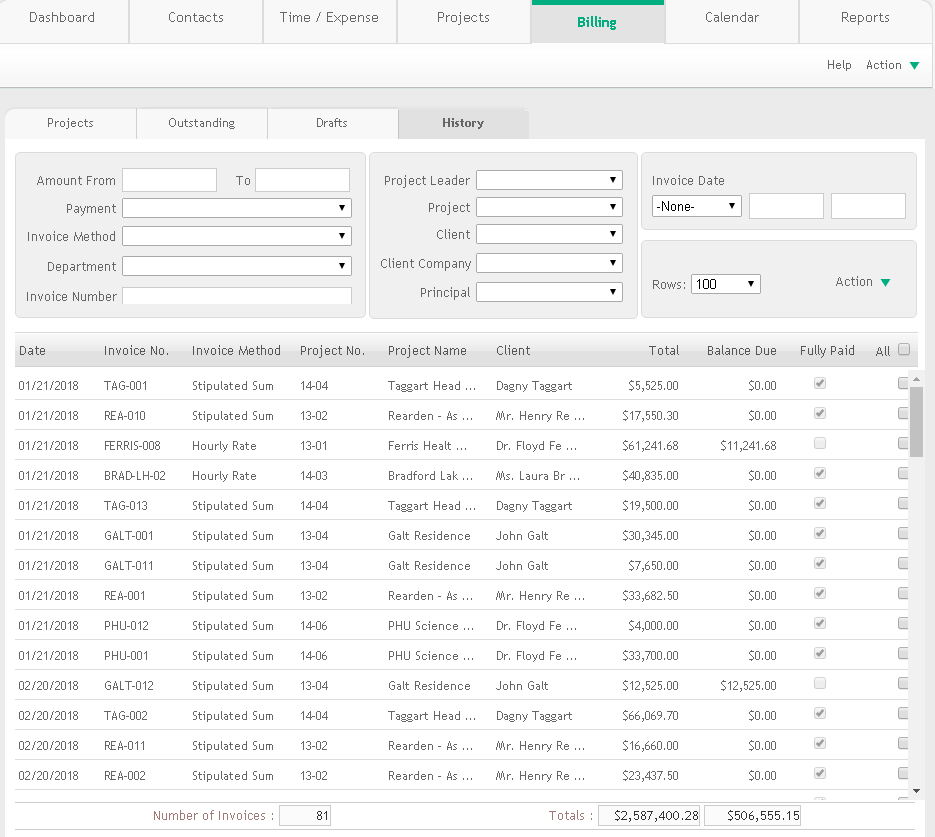Image resolution: width=935 pixels, height=837 pixels.
Task: Select the row checkbox for invoice GALT-012
Action: (x=904, y=684)
